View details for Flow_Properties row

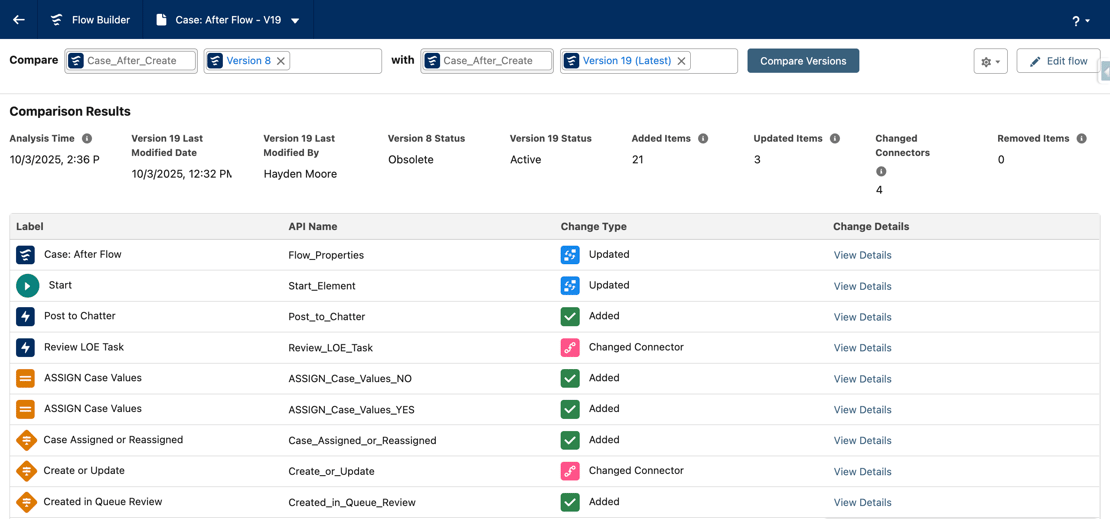coord(862,255)
